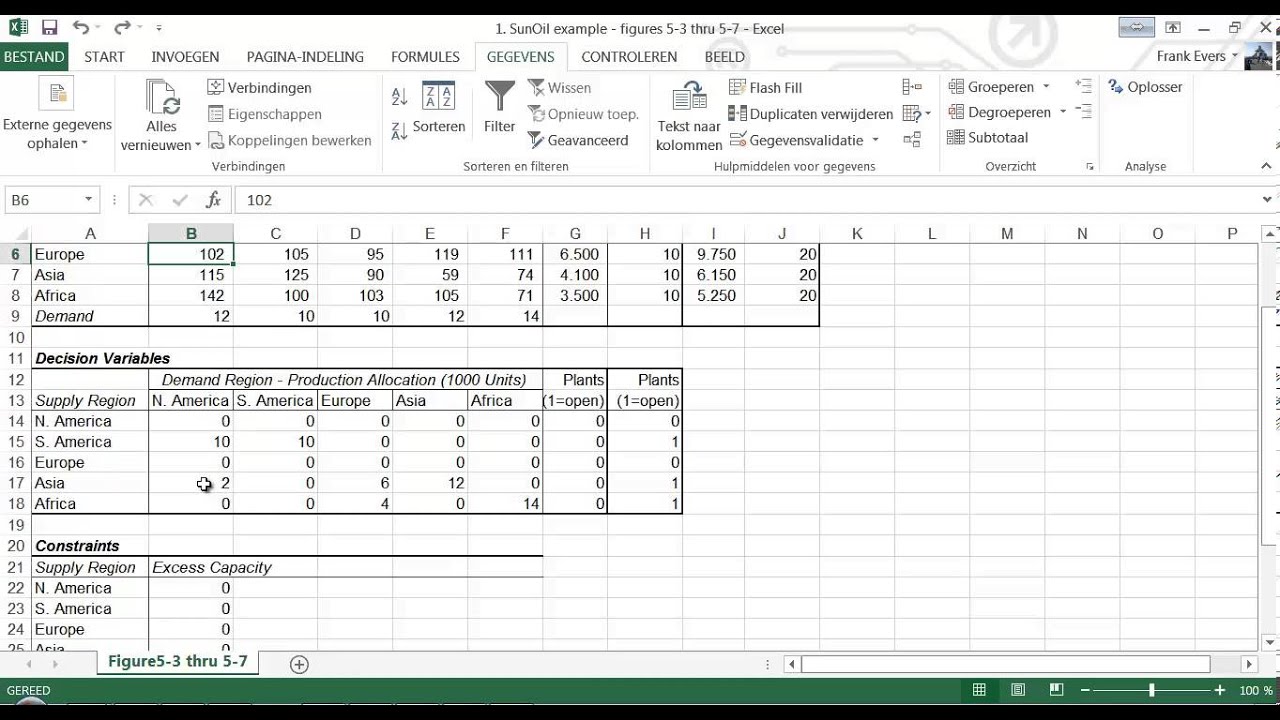The image size is (1280, 720).
Task: Click the vertical scrollbar down arrow
Action: [x=1270, y=642]
